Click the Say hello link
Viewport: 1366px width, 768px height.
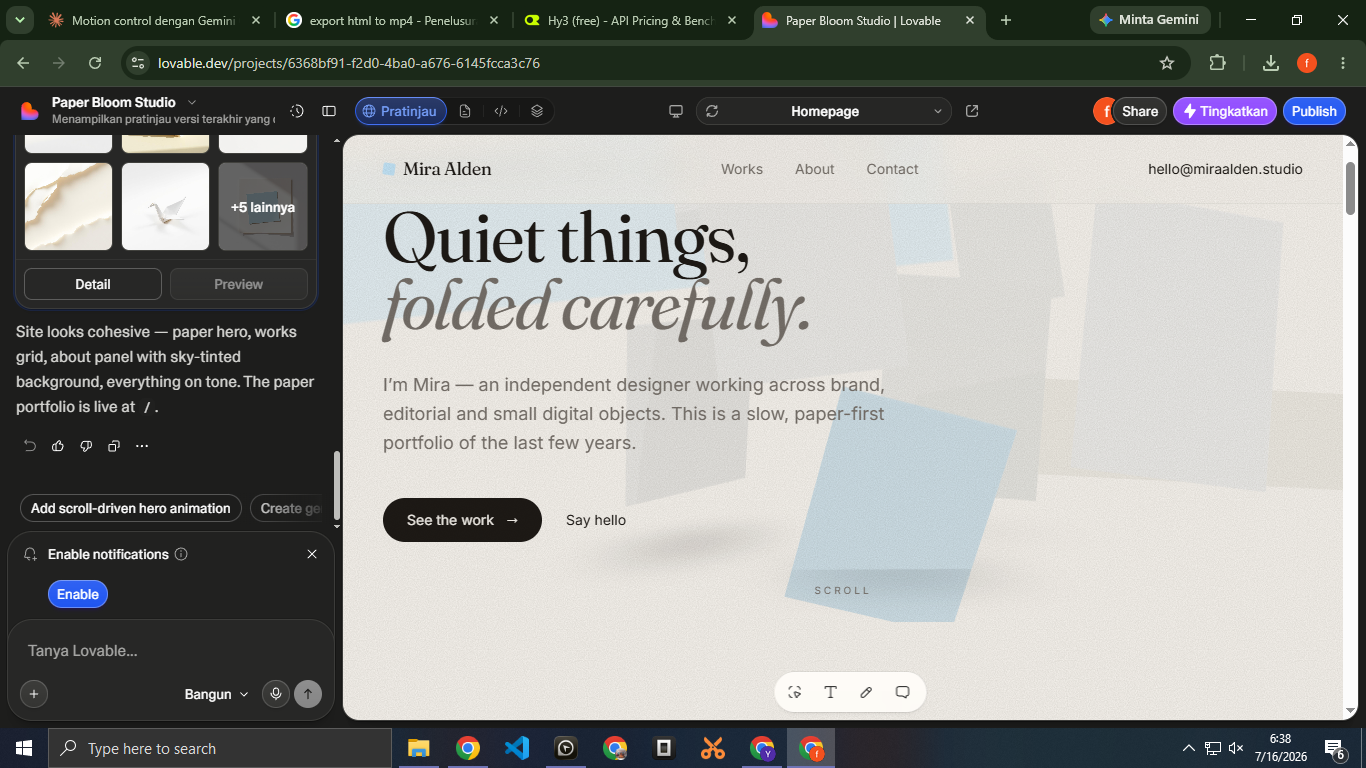pyautogui.click(x=596, y=520)
